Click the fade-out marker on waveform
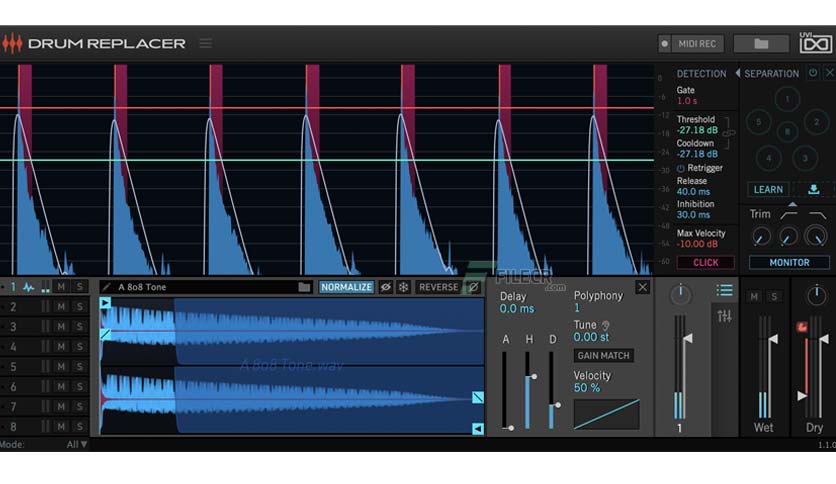The height and width of the screenshot is (484, 836). [x=478, y=397]
